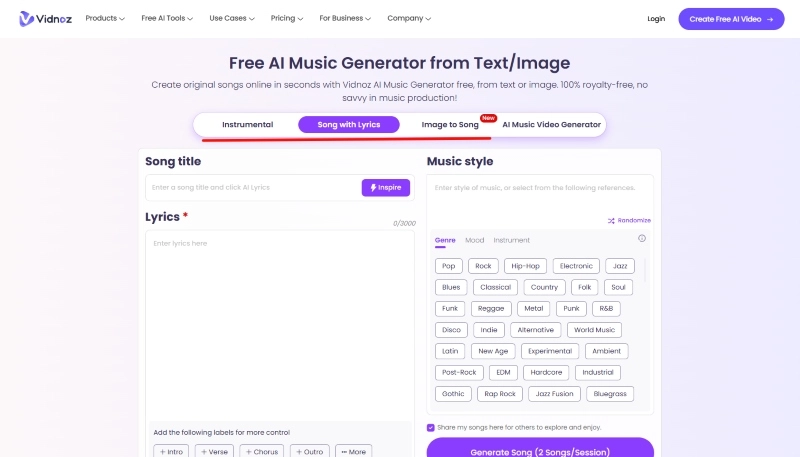Select the R&B genre tag
The height and width of the screenshot is (457, 800).
tap(606, 309)
